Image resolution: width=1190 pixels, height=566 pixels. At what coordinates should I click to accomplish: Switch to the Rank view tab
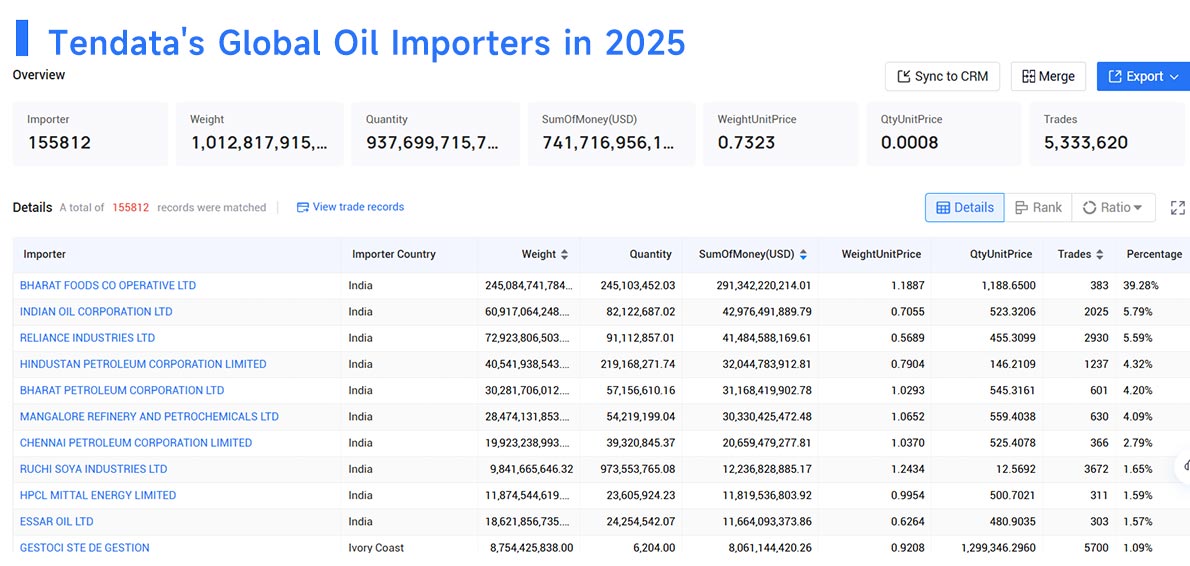1038,207
